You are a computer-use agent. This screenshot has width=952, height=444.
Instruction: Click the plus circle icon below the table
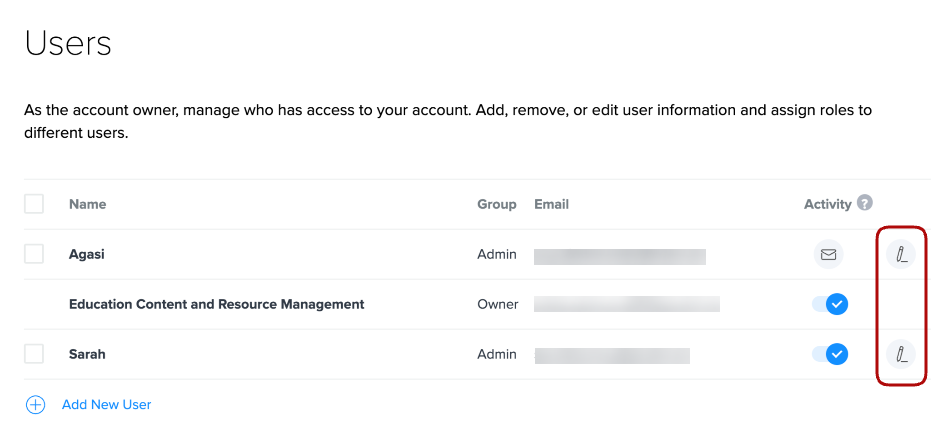point(35,405)
